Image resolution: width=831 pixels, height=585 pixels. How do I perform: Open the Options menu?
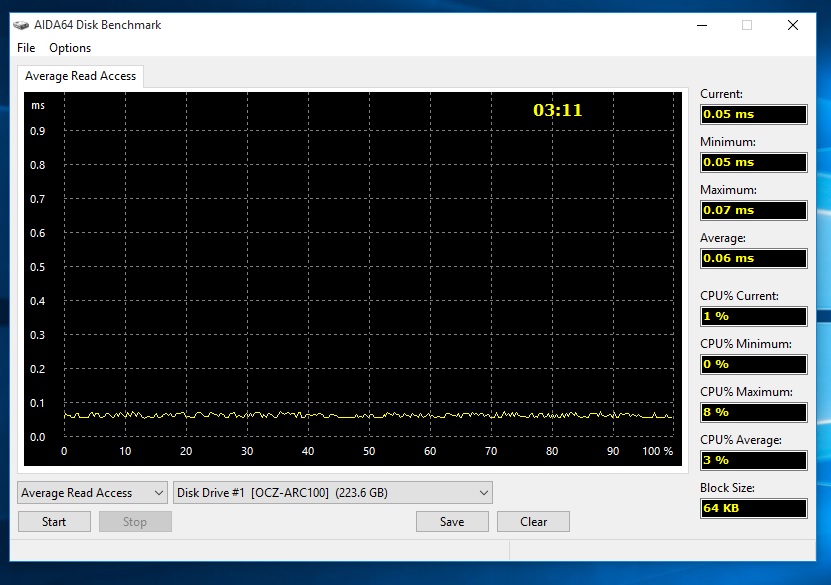click(69, 47)
